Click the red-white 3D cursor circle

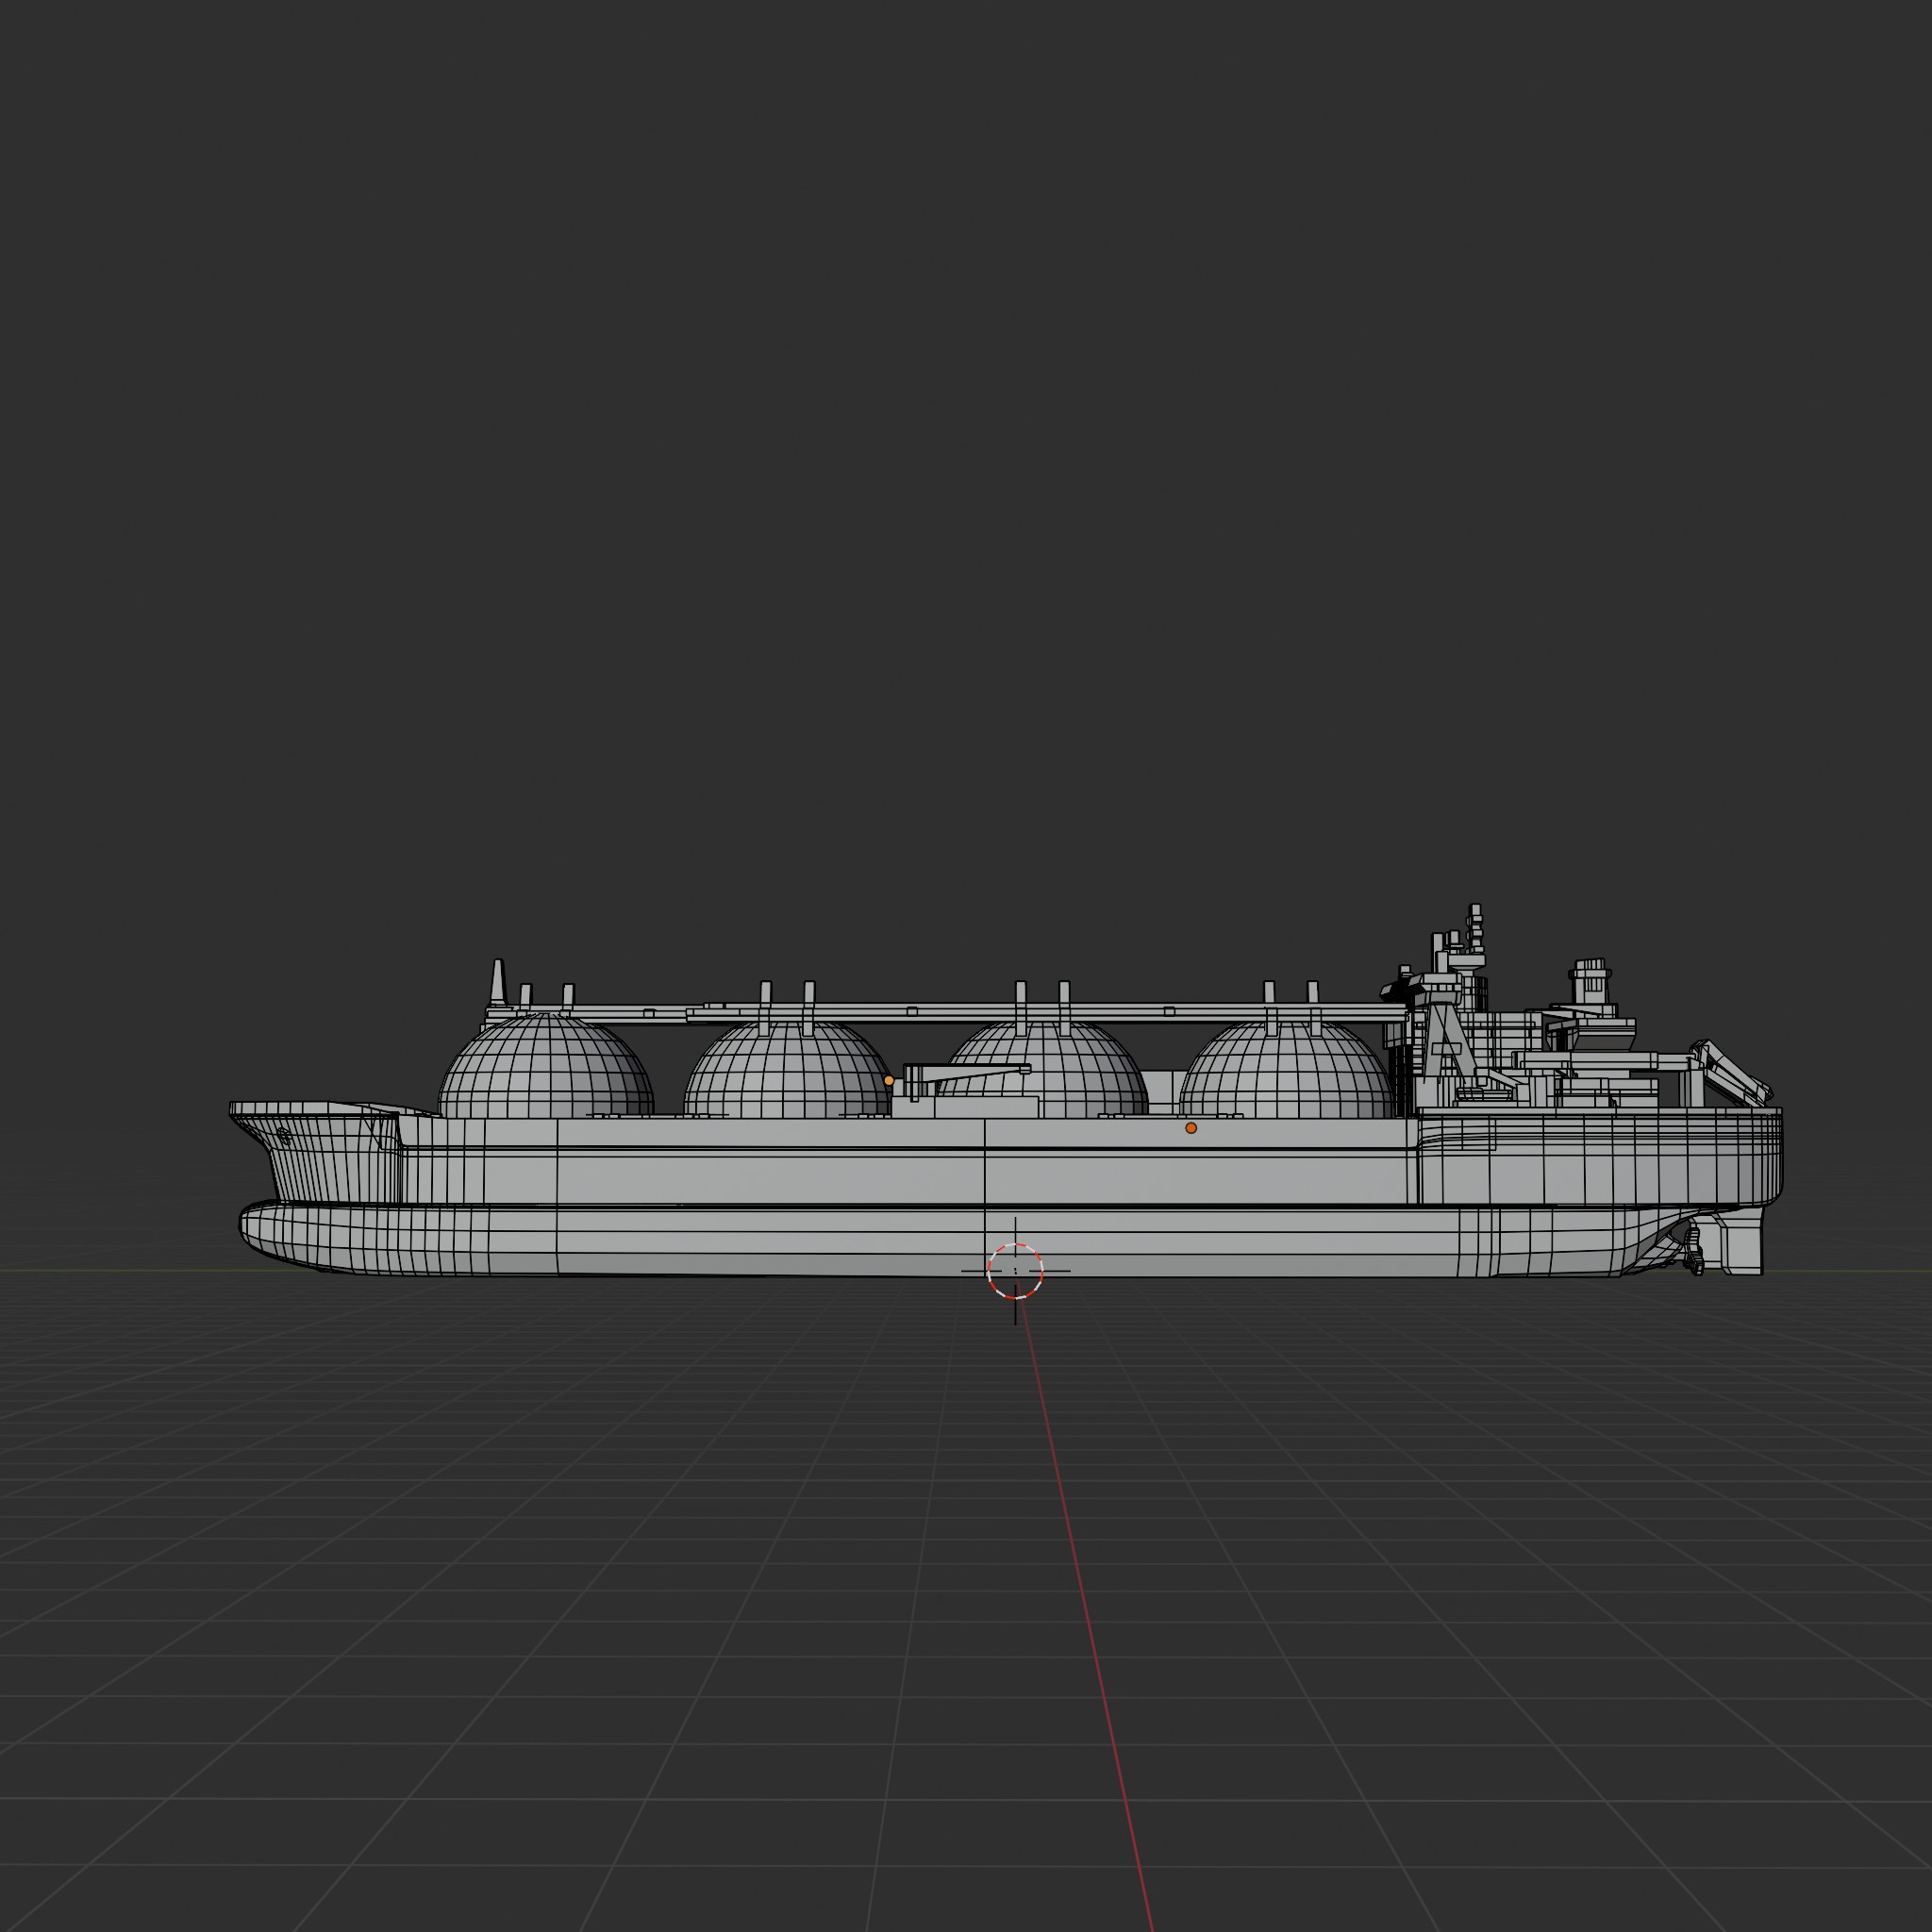click(1015, 1271)
